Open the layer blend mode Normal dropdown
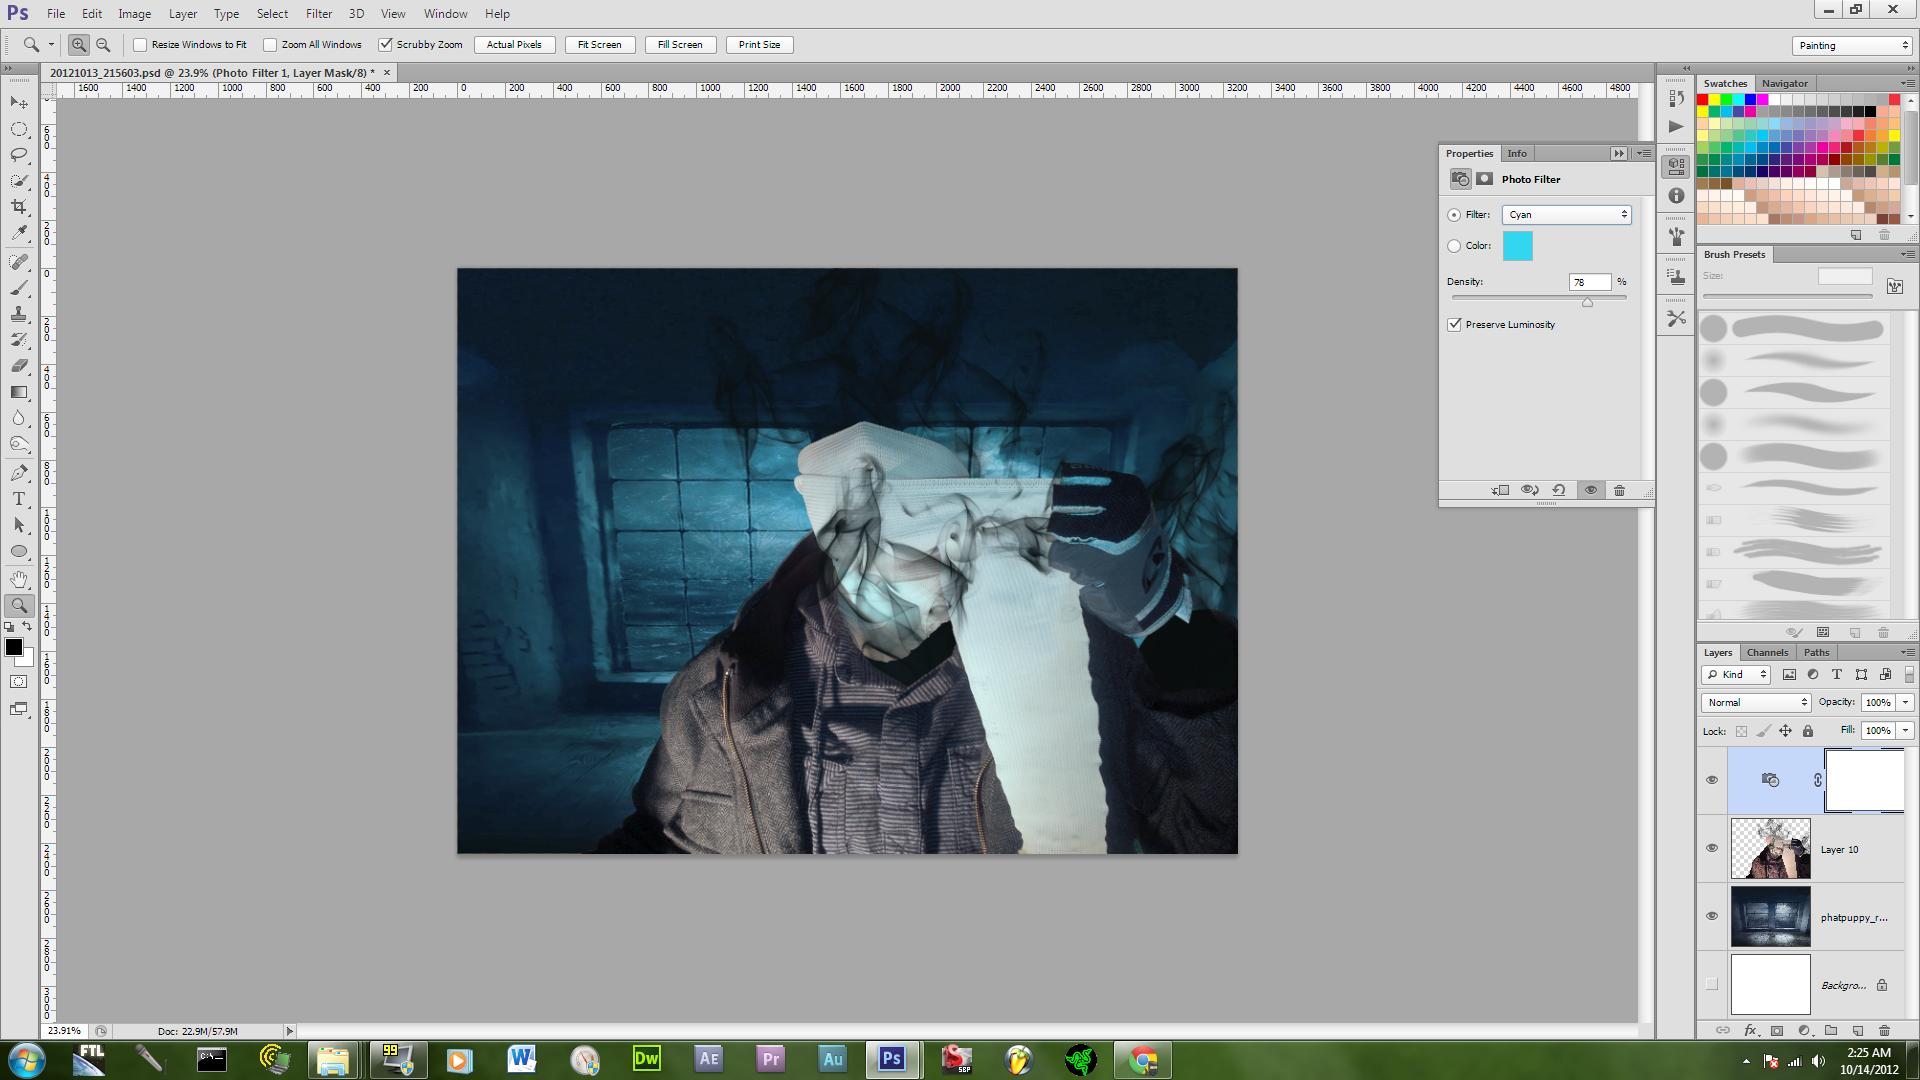The image size is (1920, 1080). click(1757, 702)
